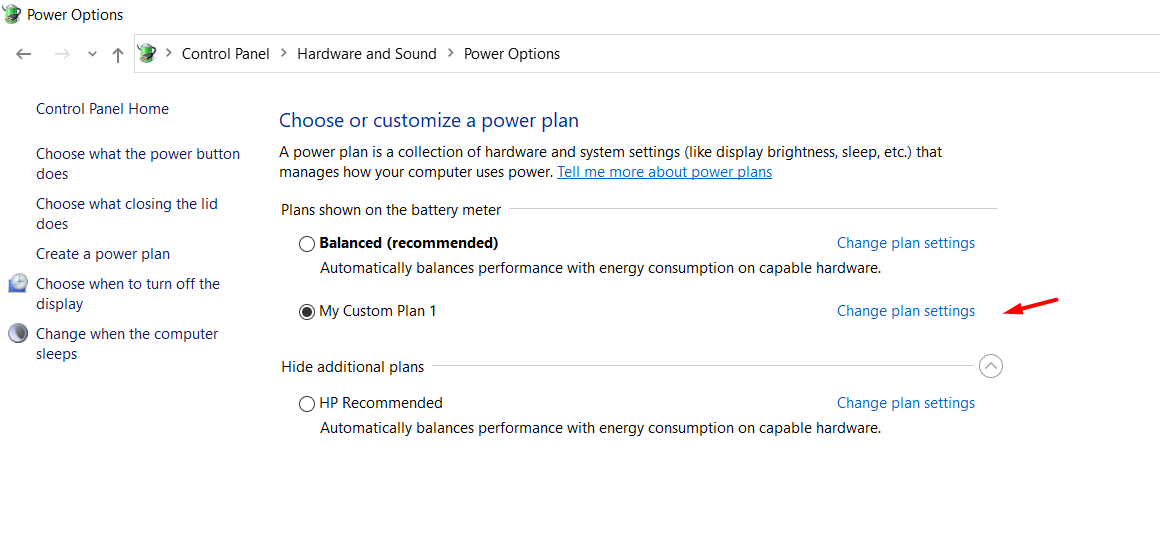
Task: Navigate to Hardware and Sound breadcrumb
Action: [x=367, y=54]
